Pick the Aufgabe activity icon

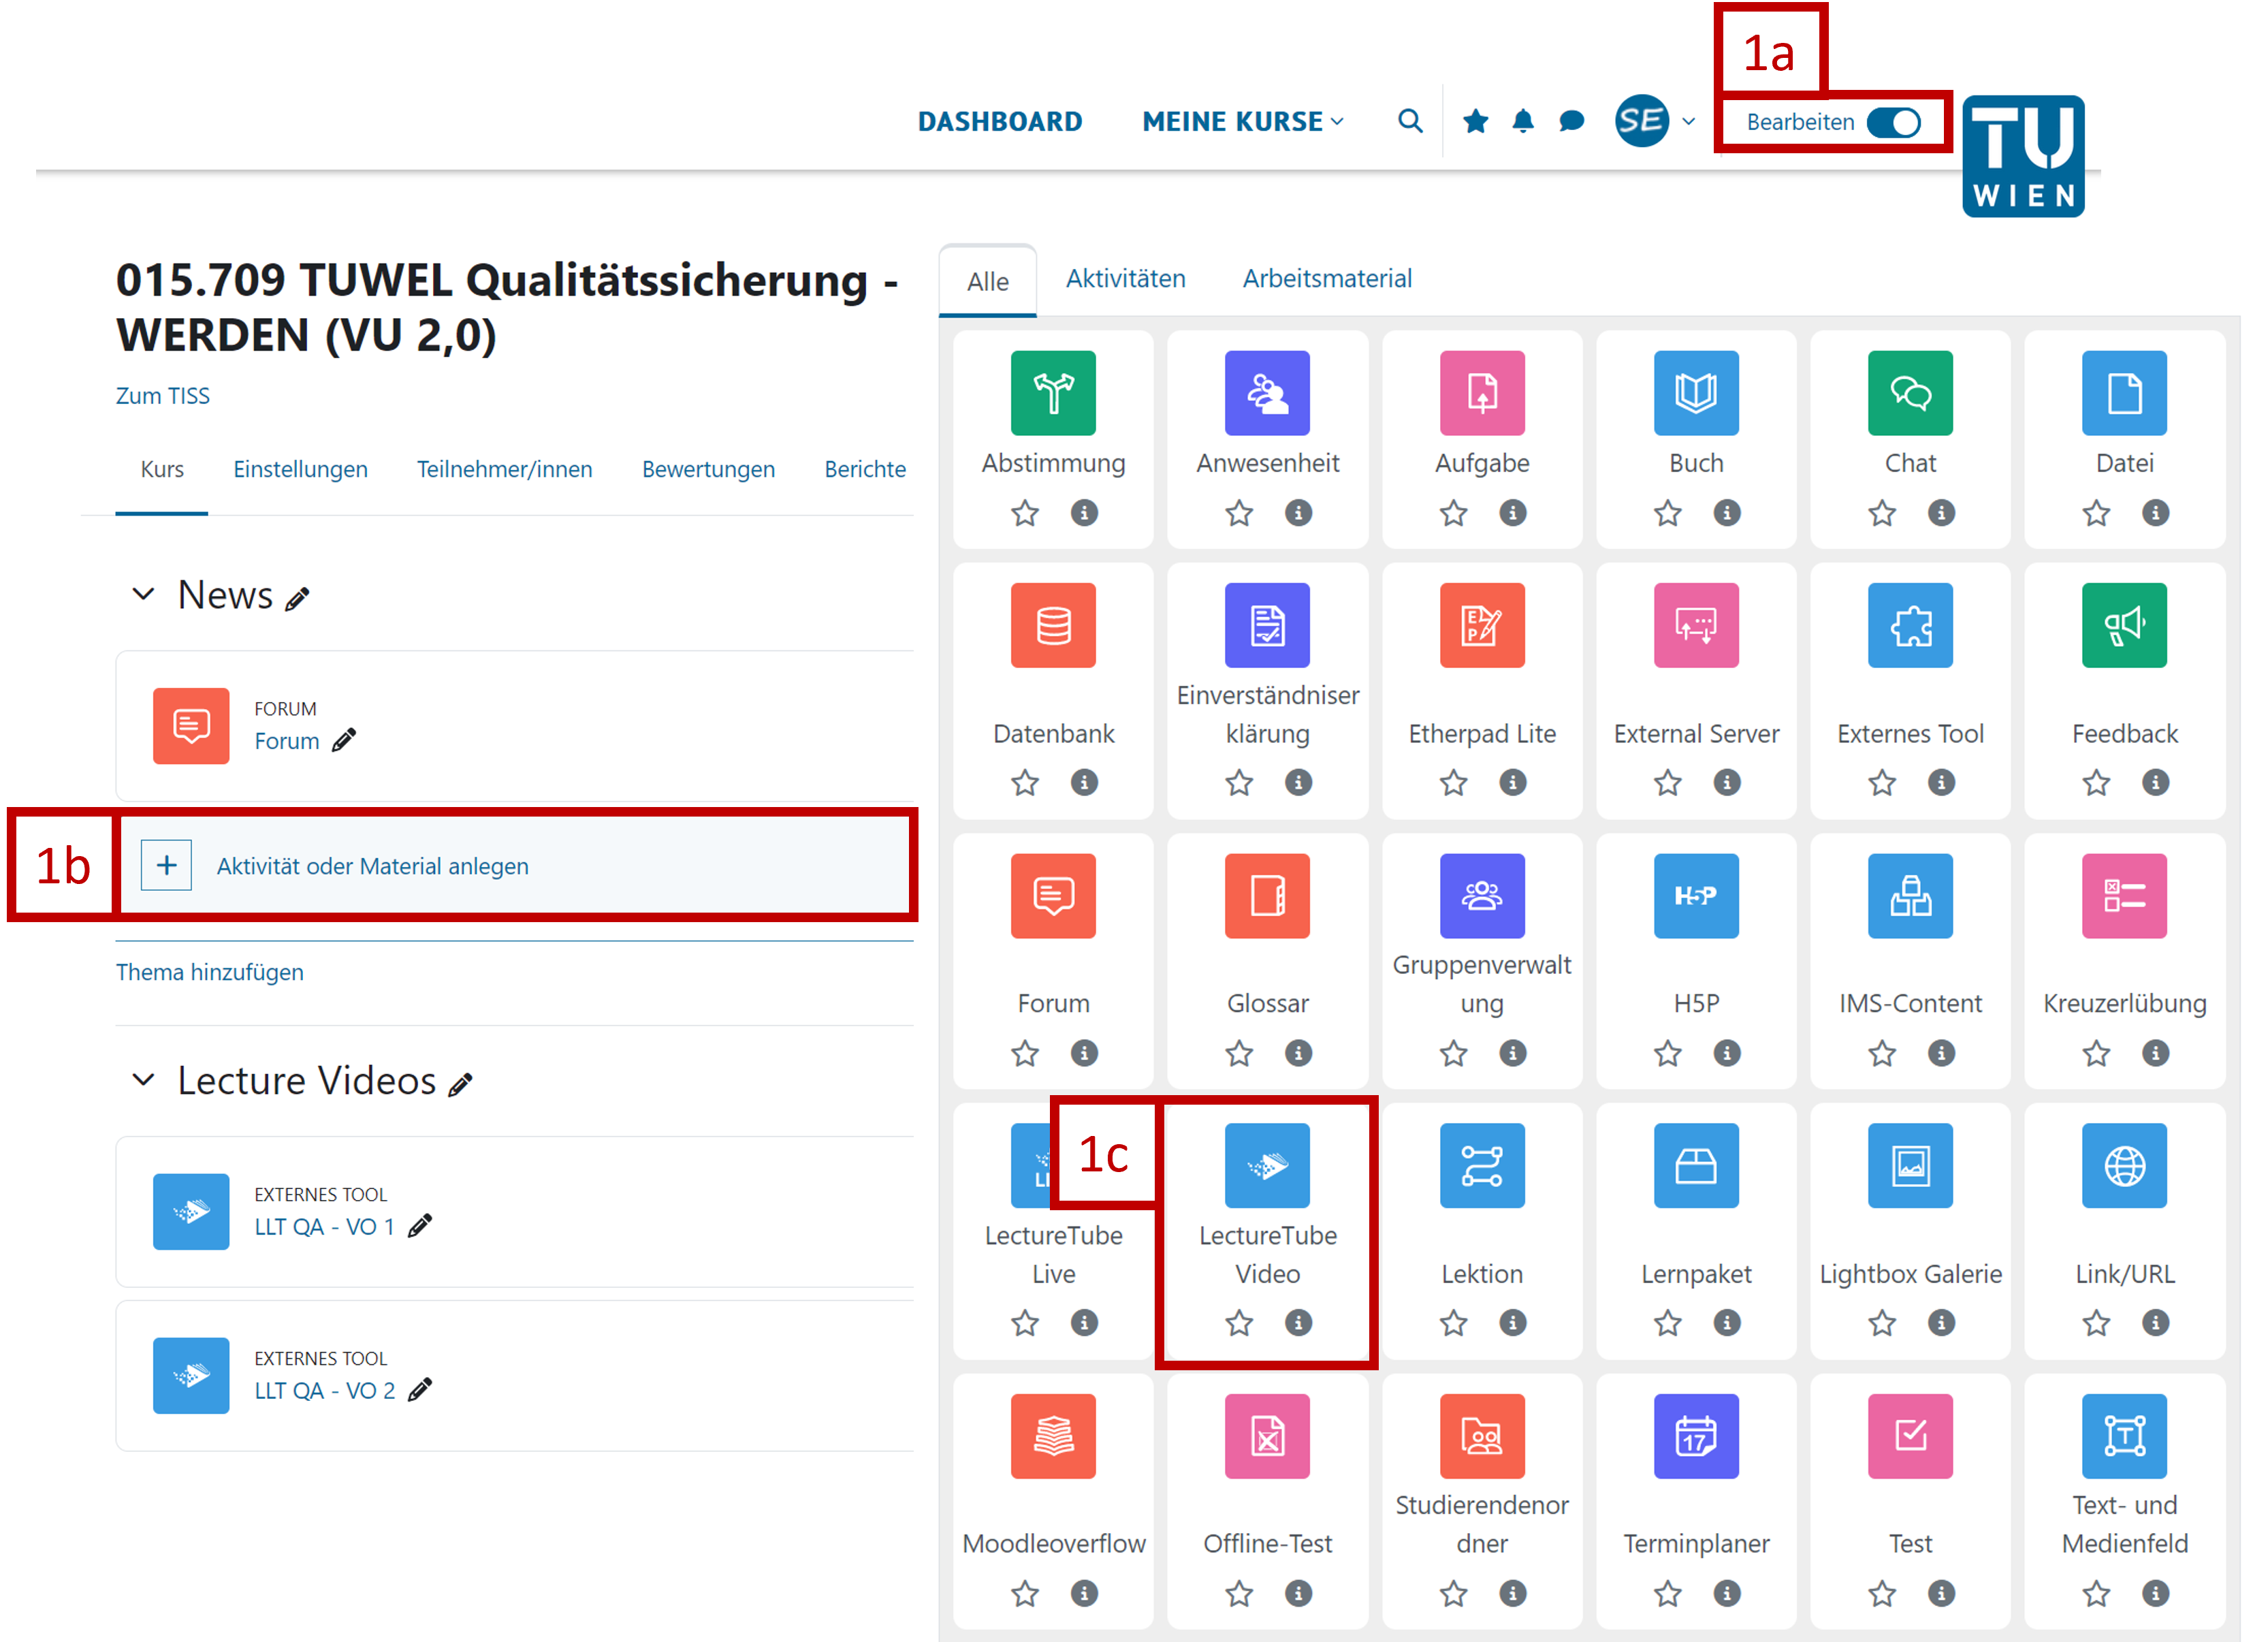point(1482,393)
